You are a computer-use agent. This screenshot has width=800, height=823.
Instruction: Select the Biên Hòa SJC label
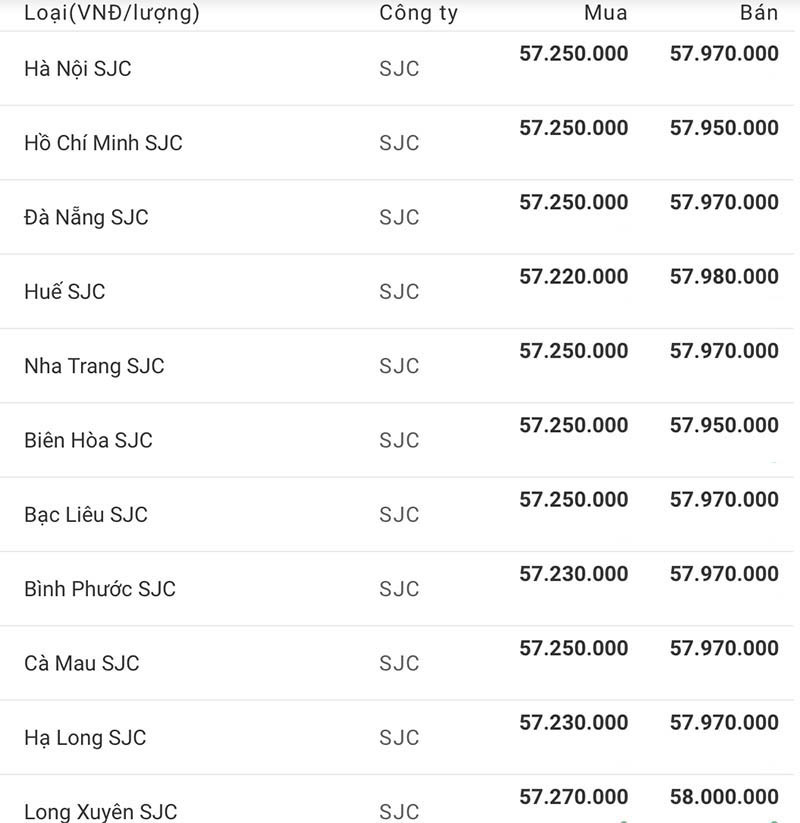[x=88, y=440]
